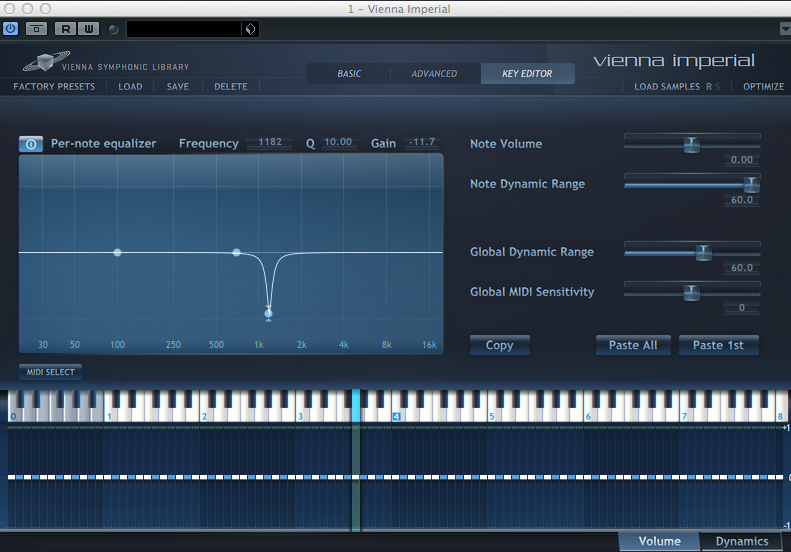The image size is (791, 552).
Task: Click the Note Volume value 0.00
Action: [x=742, y=160]
